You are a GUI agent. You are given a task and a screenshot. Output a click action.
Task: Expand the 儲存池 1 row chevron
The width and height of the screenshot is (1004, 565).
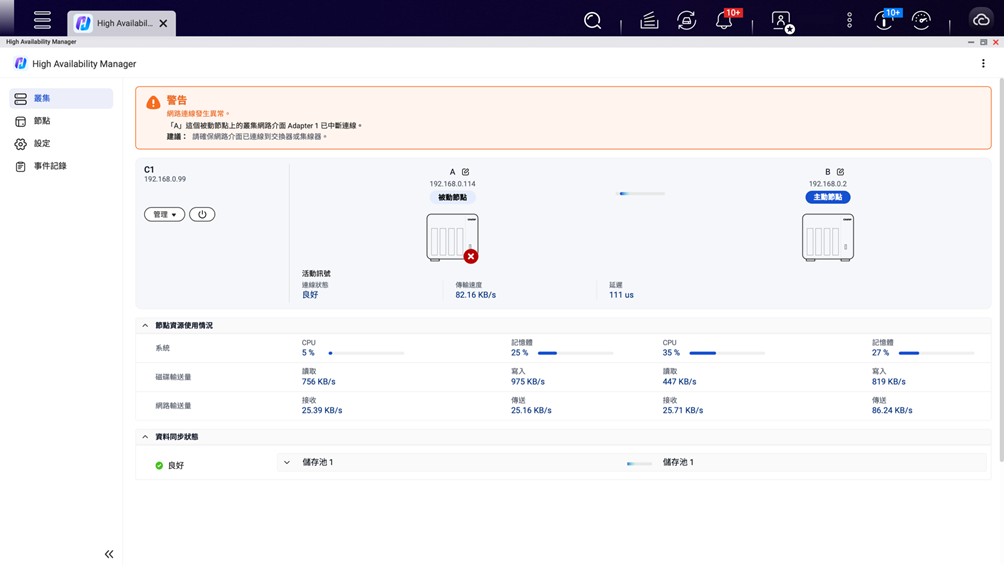287,463
